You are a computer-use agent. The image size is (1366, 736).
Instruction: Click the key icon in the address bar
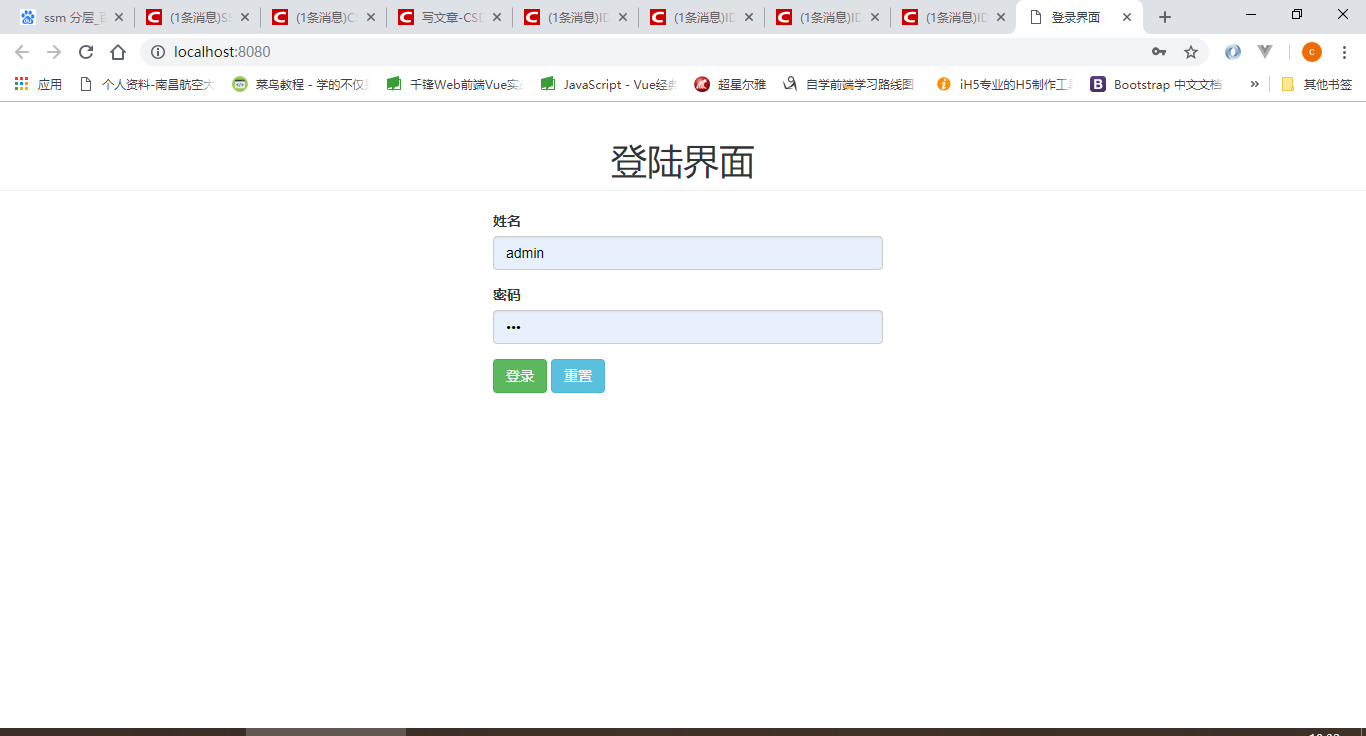[1158, 51]
